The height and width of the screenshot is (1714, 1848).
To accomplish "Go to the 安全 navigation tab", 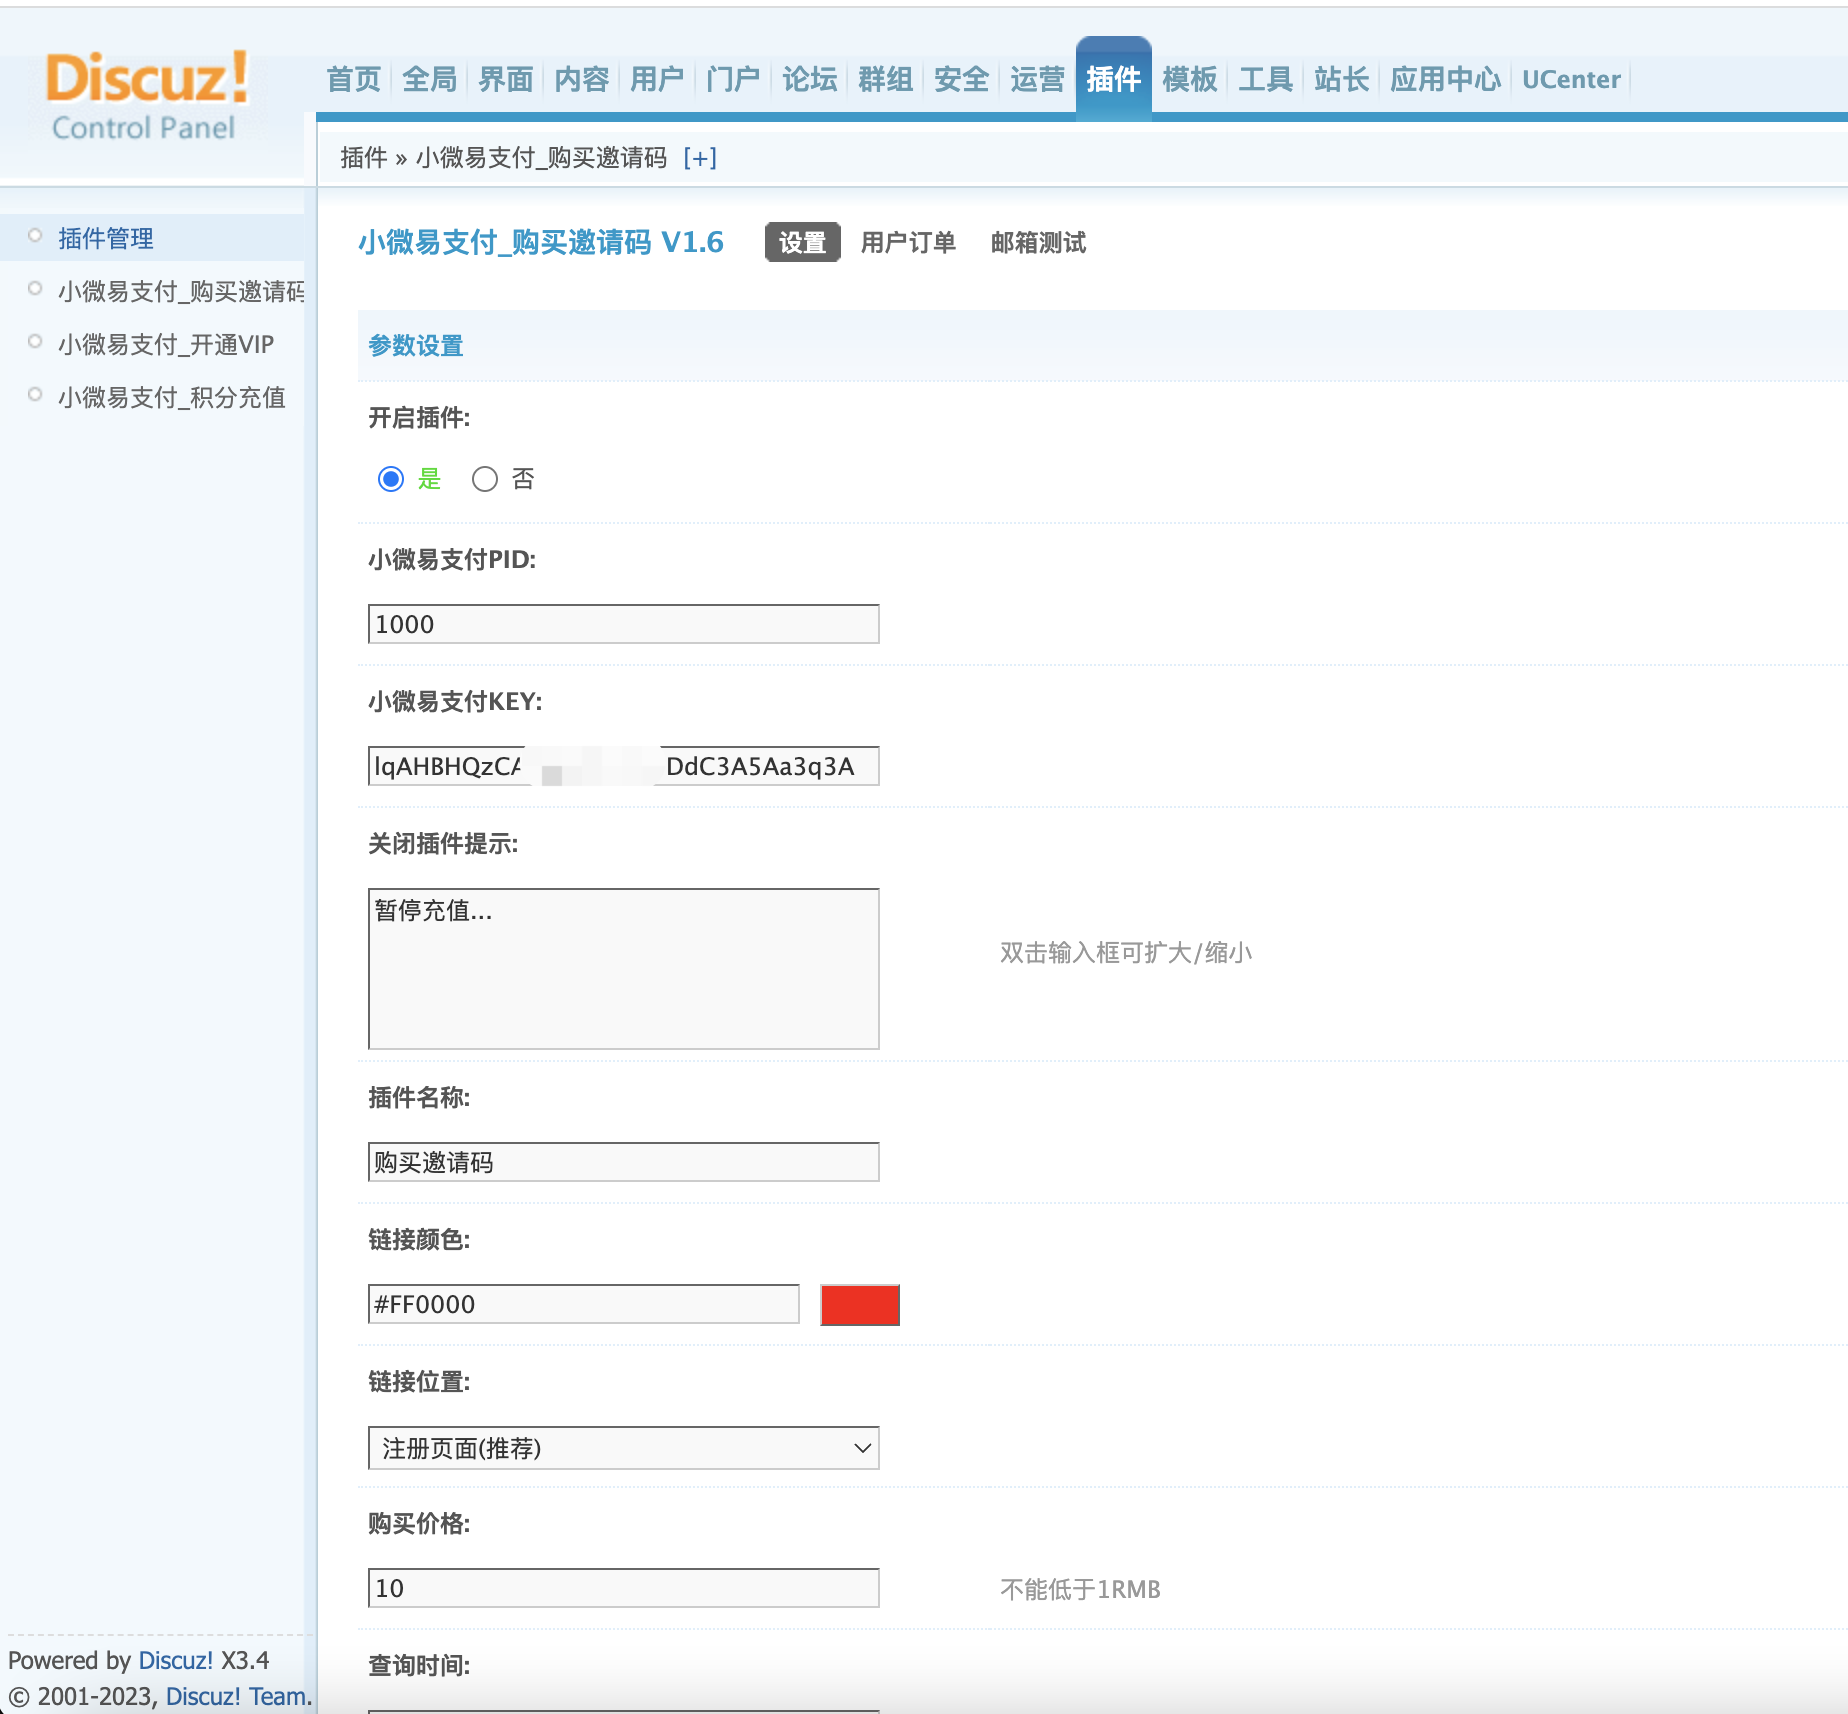I will (x=962, y=79).
